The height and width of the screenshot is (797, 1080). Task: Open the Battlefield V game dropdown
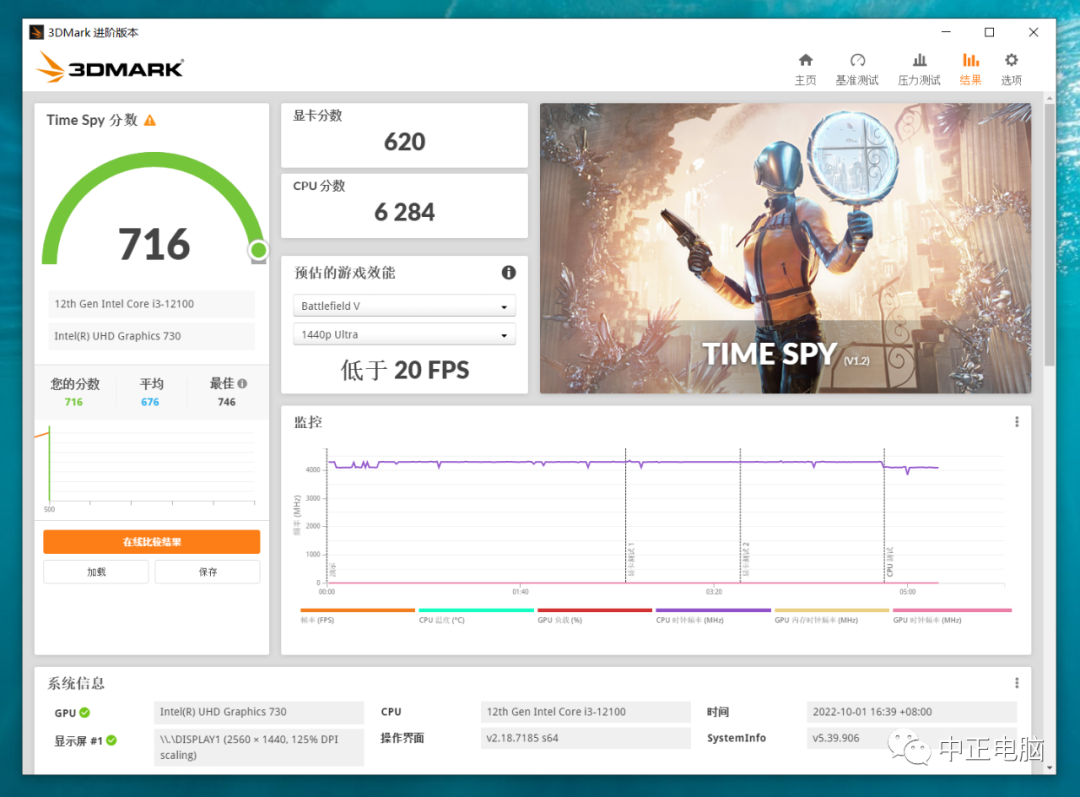pos(404,306)
